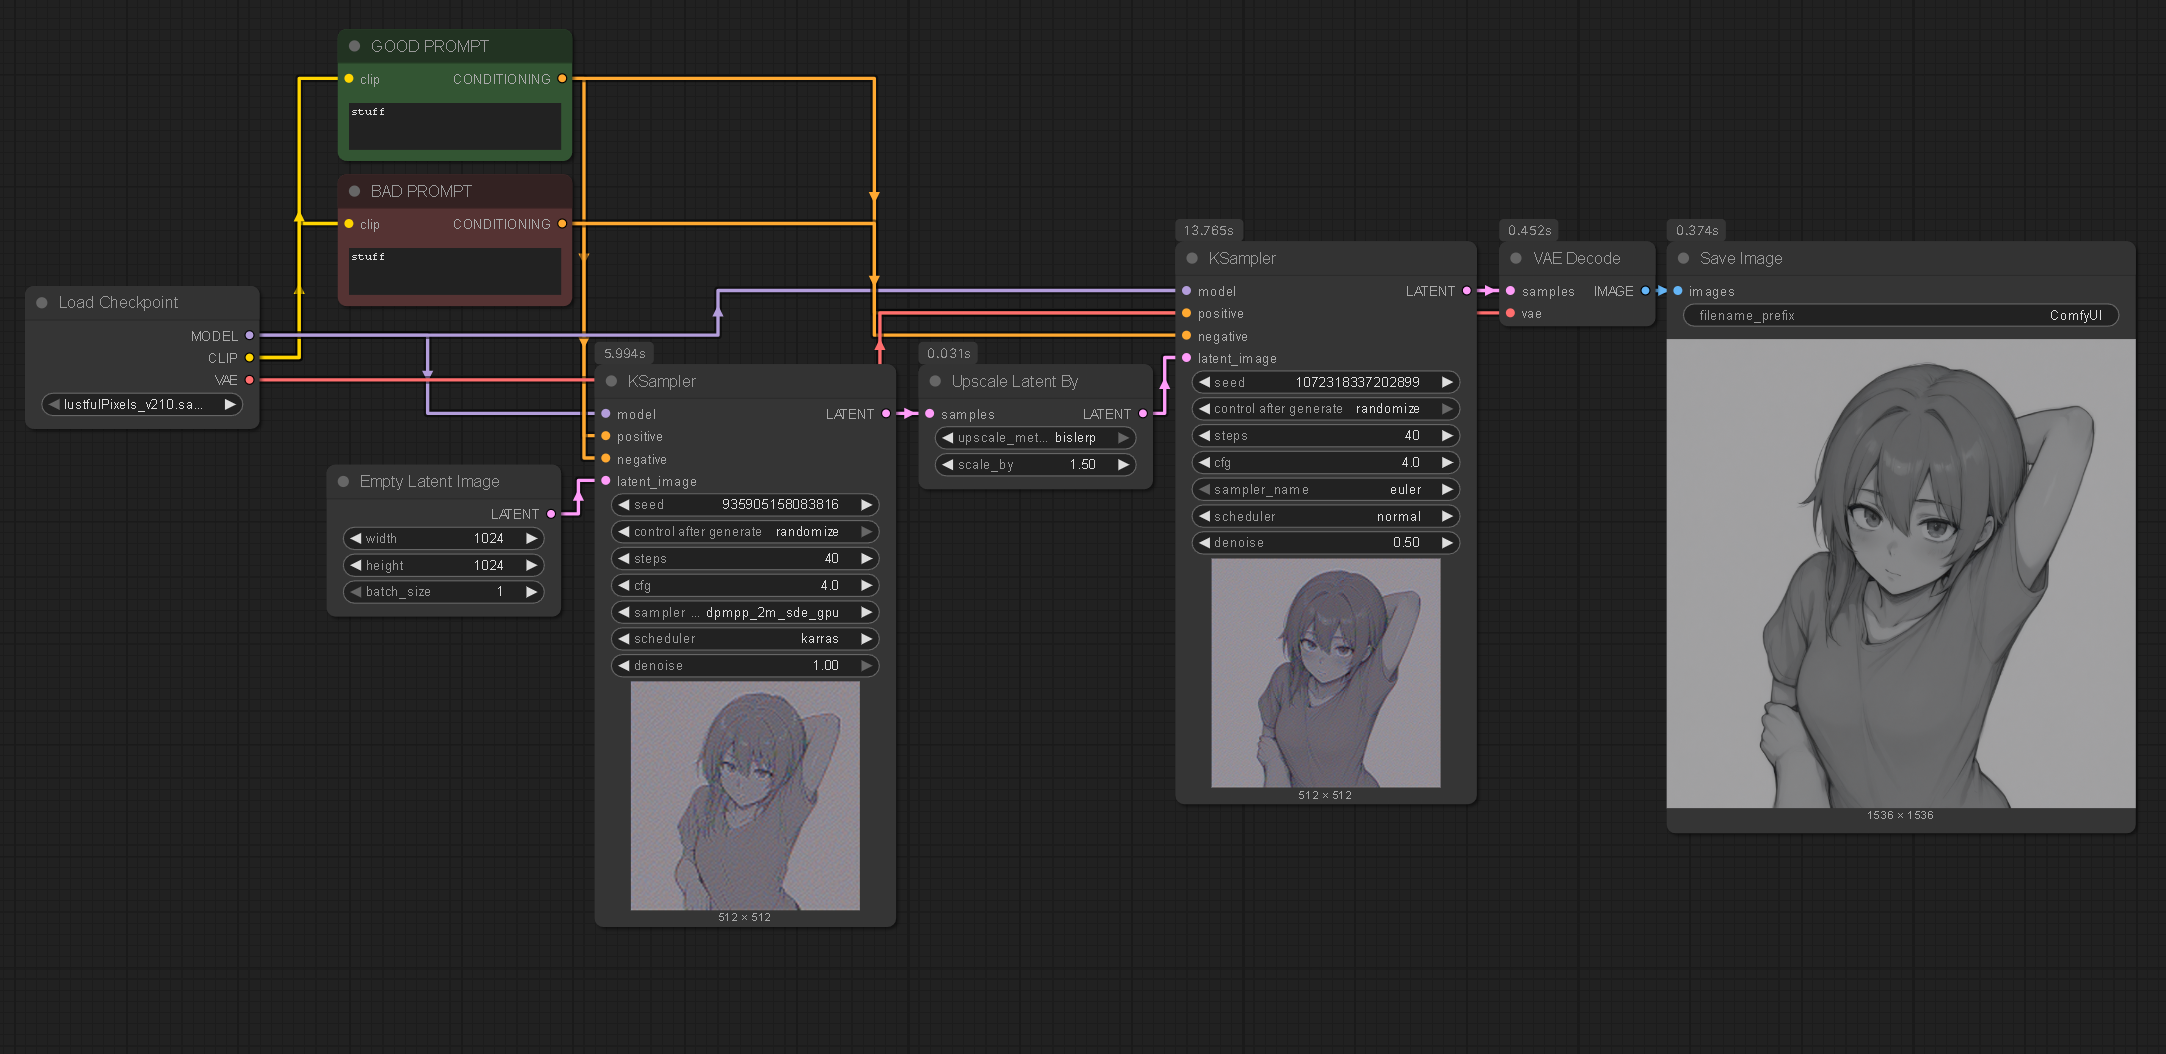Click the positive input socket on the first KSampler
The height and width of the screenshot is (1054, 2166).
[606, 436]
